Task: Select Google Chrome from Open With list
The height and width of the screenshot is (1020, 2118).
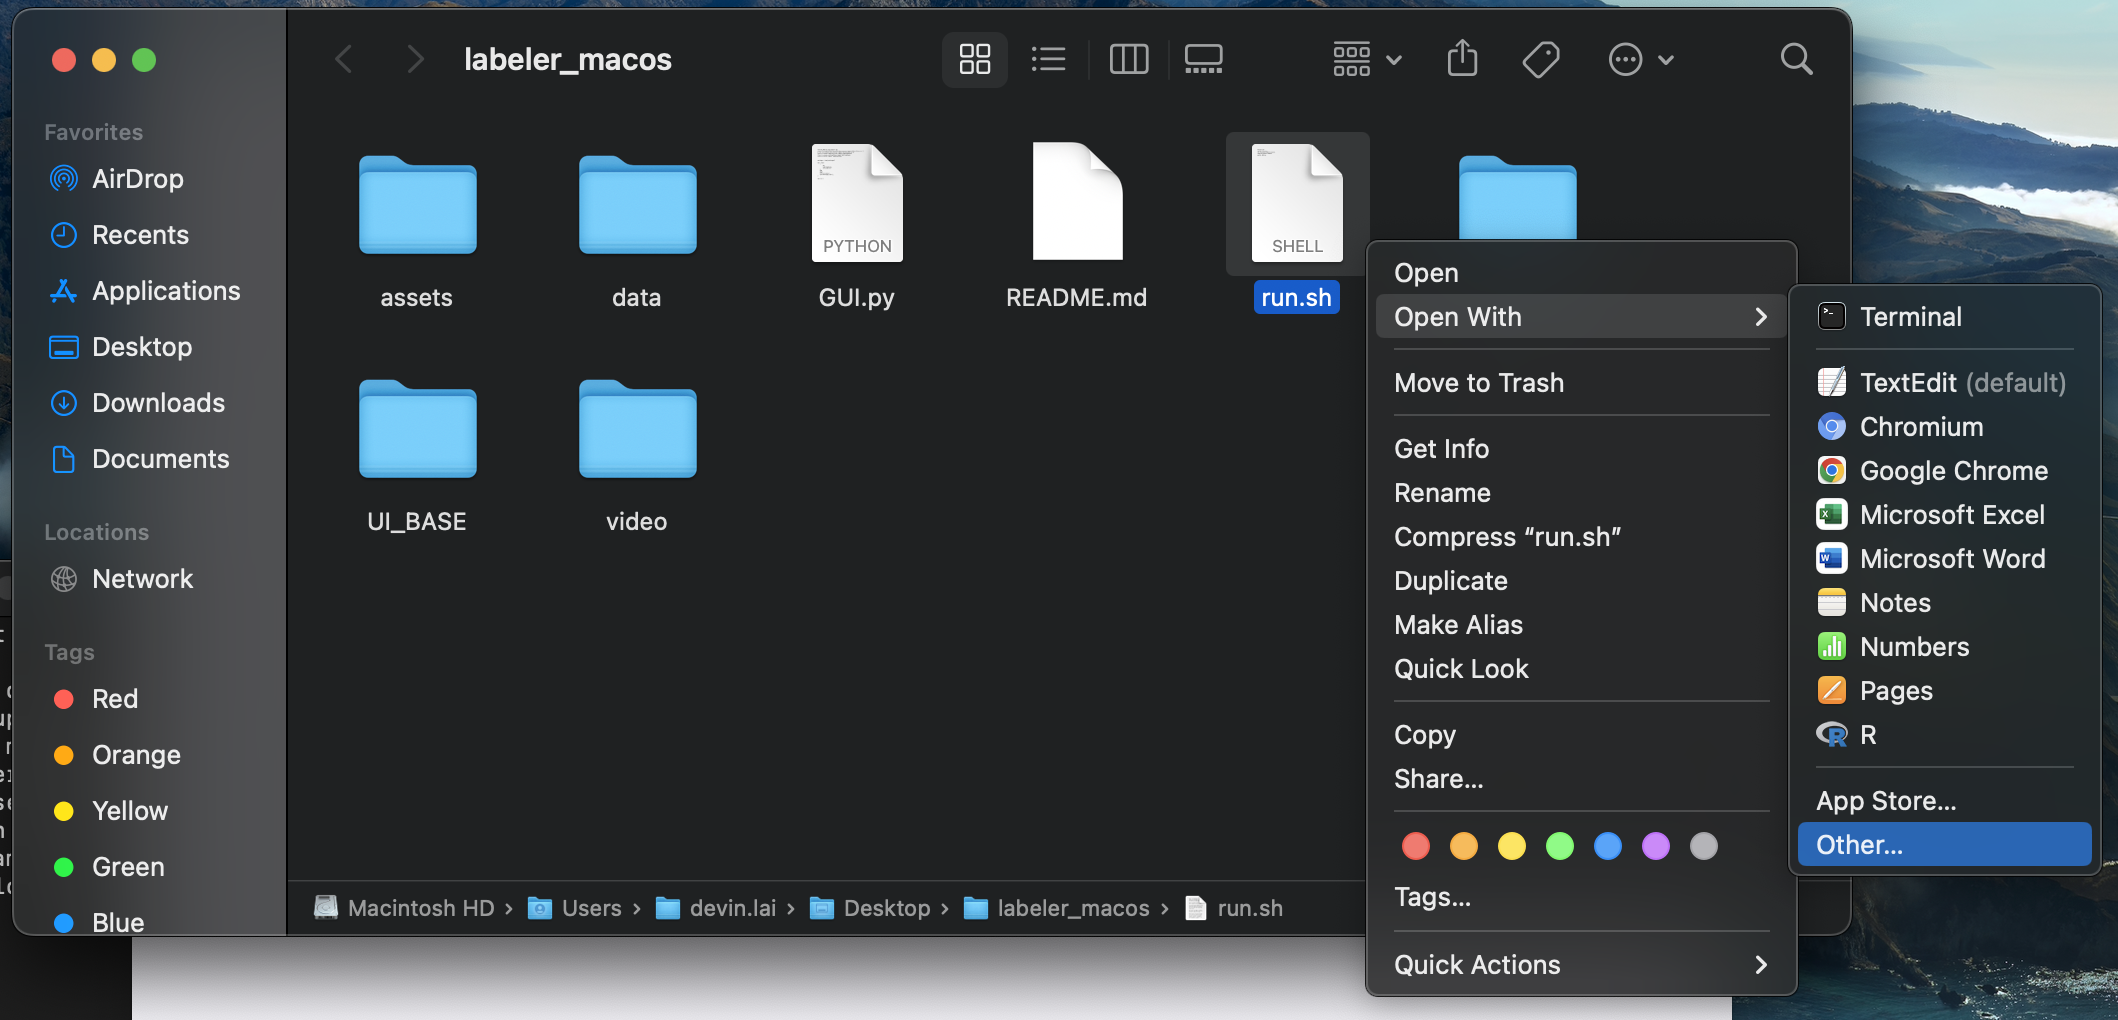Action: [x=1953, y=470]
